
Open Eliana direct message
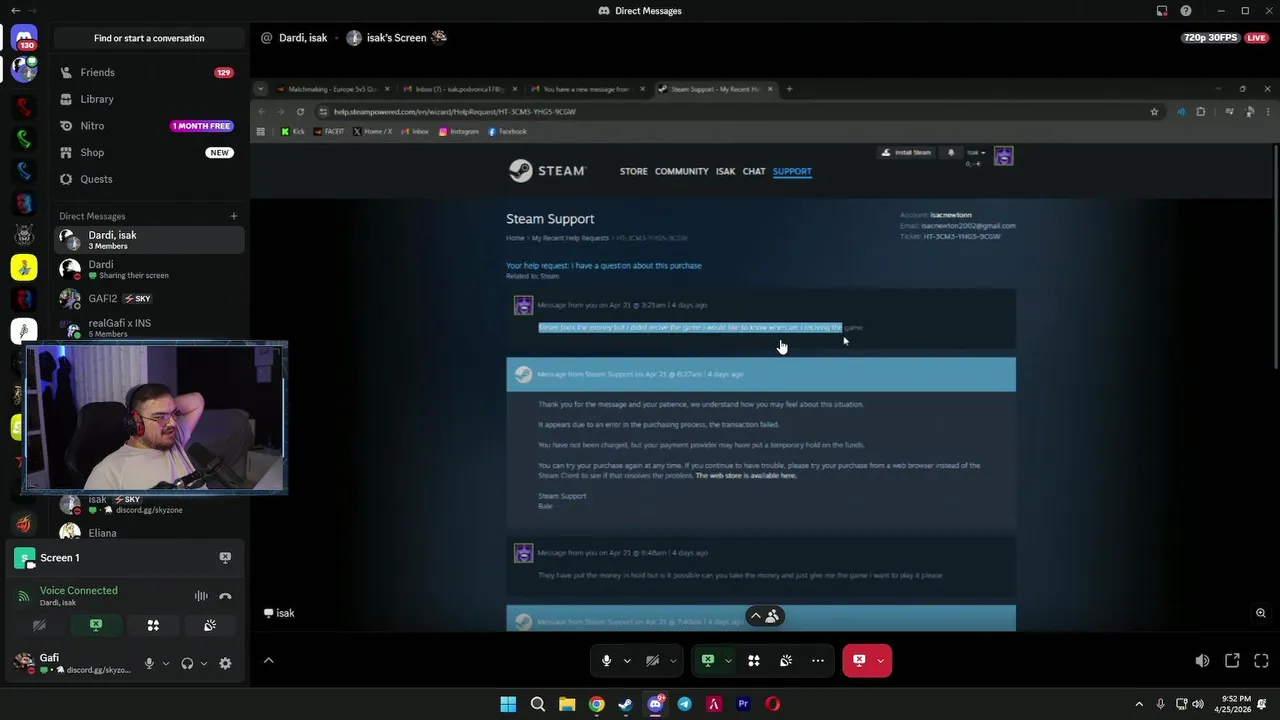pyautogui.click(x=149, y=533)
